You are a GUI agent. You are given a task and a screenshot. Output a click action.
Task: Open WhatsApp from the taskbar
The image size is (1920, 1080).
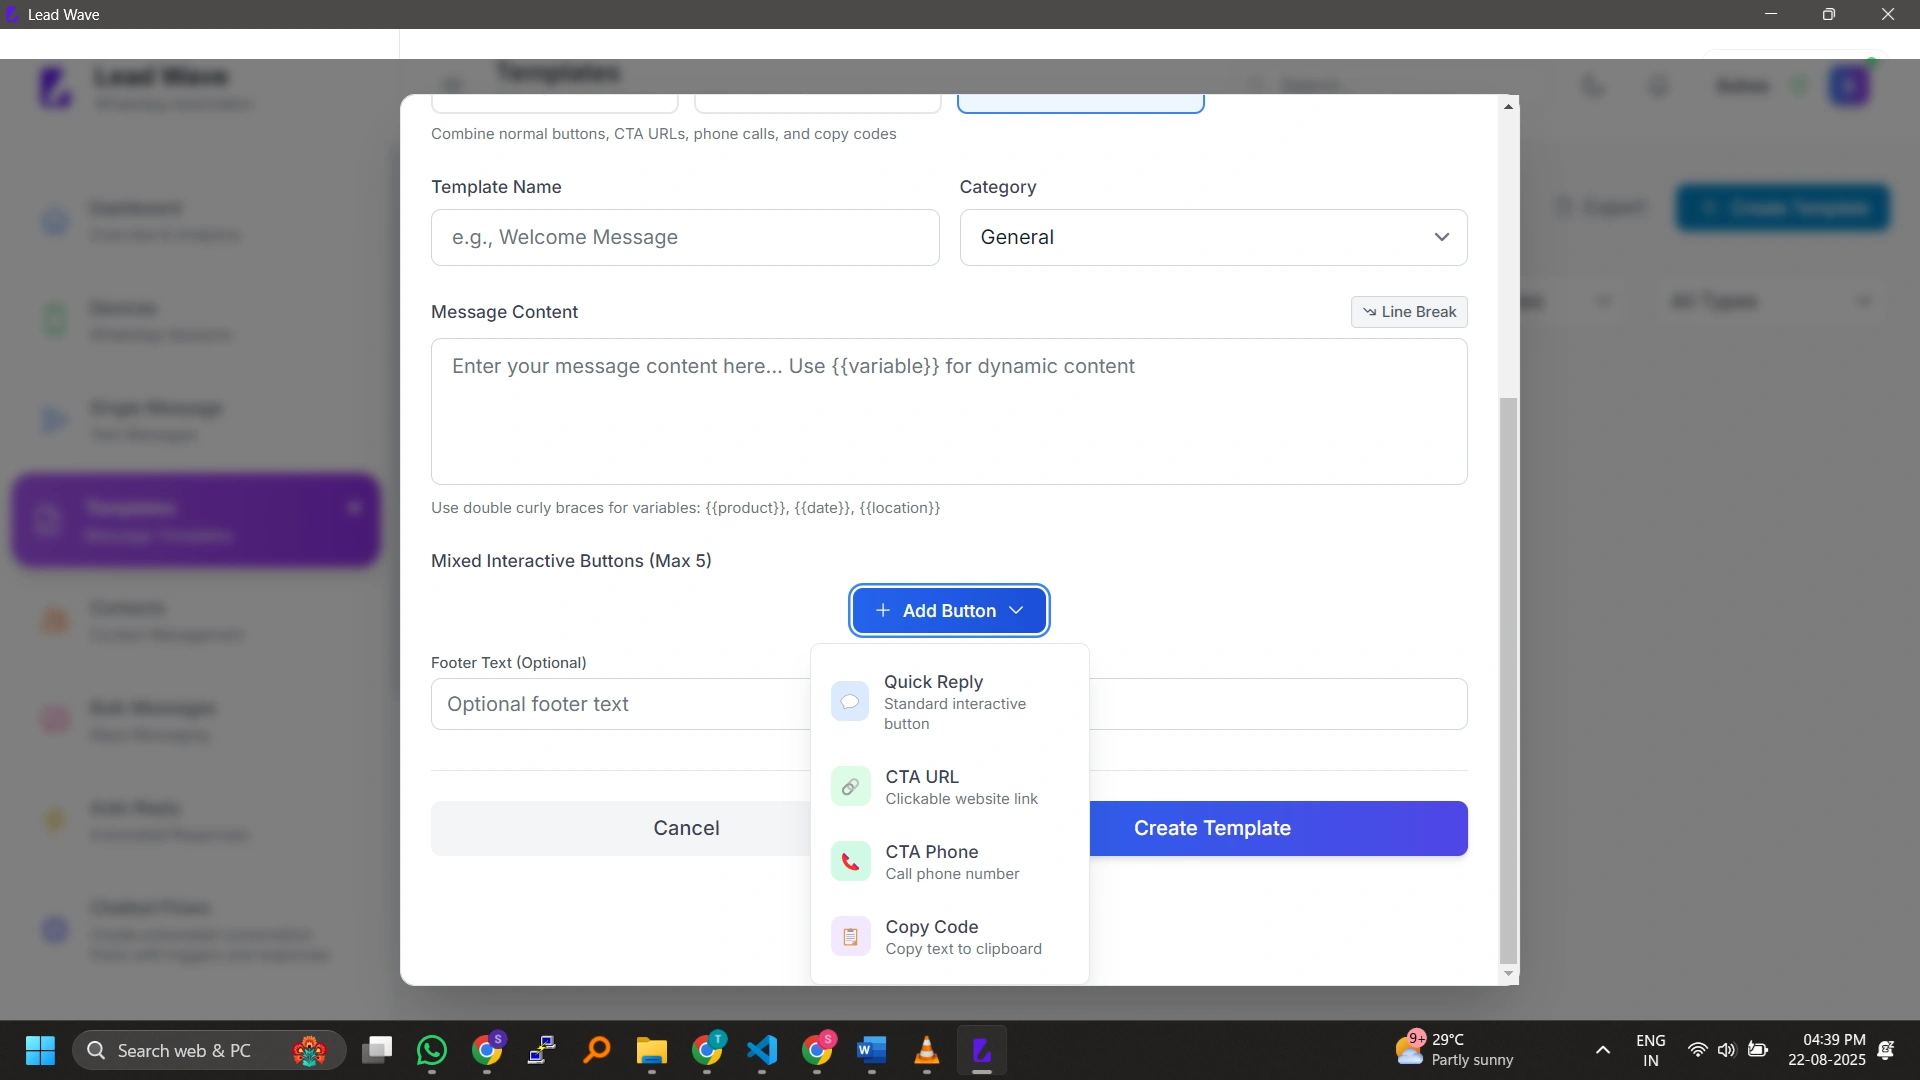[432, 1050]
